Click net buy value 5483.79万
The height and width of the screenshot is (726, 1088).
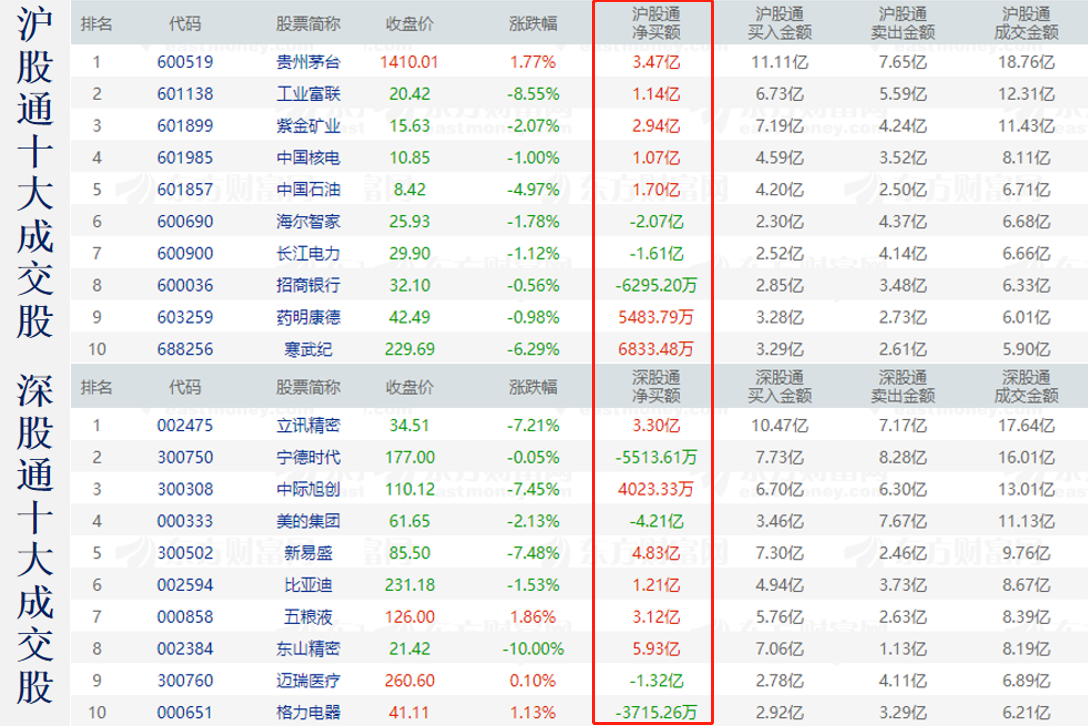pyautogui.click(x=656, y=317)
